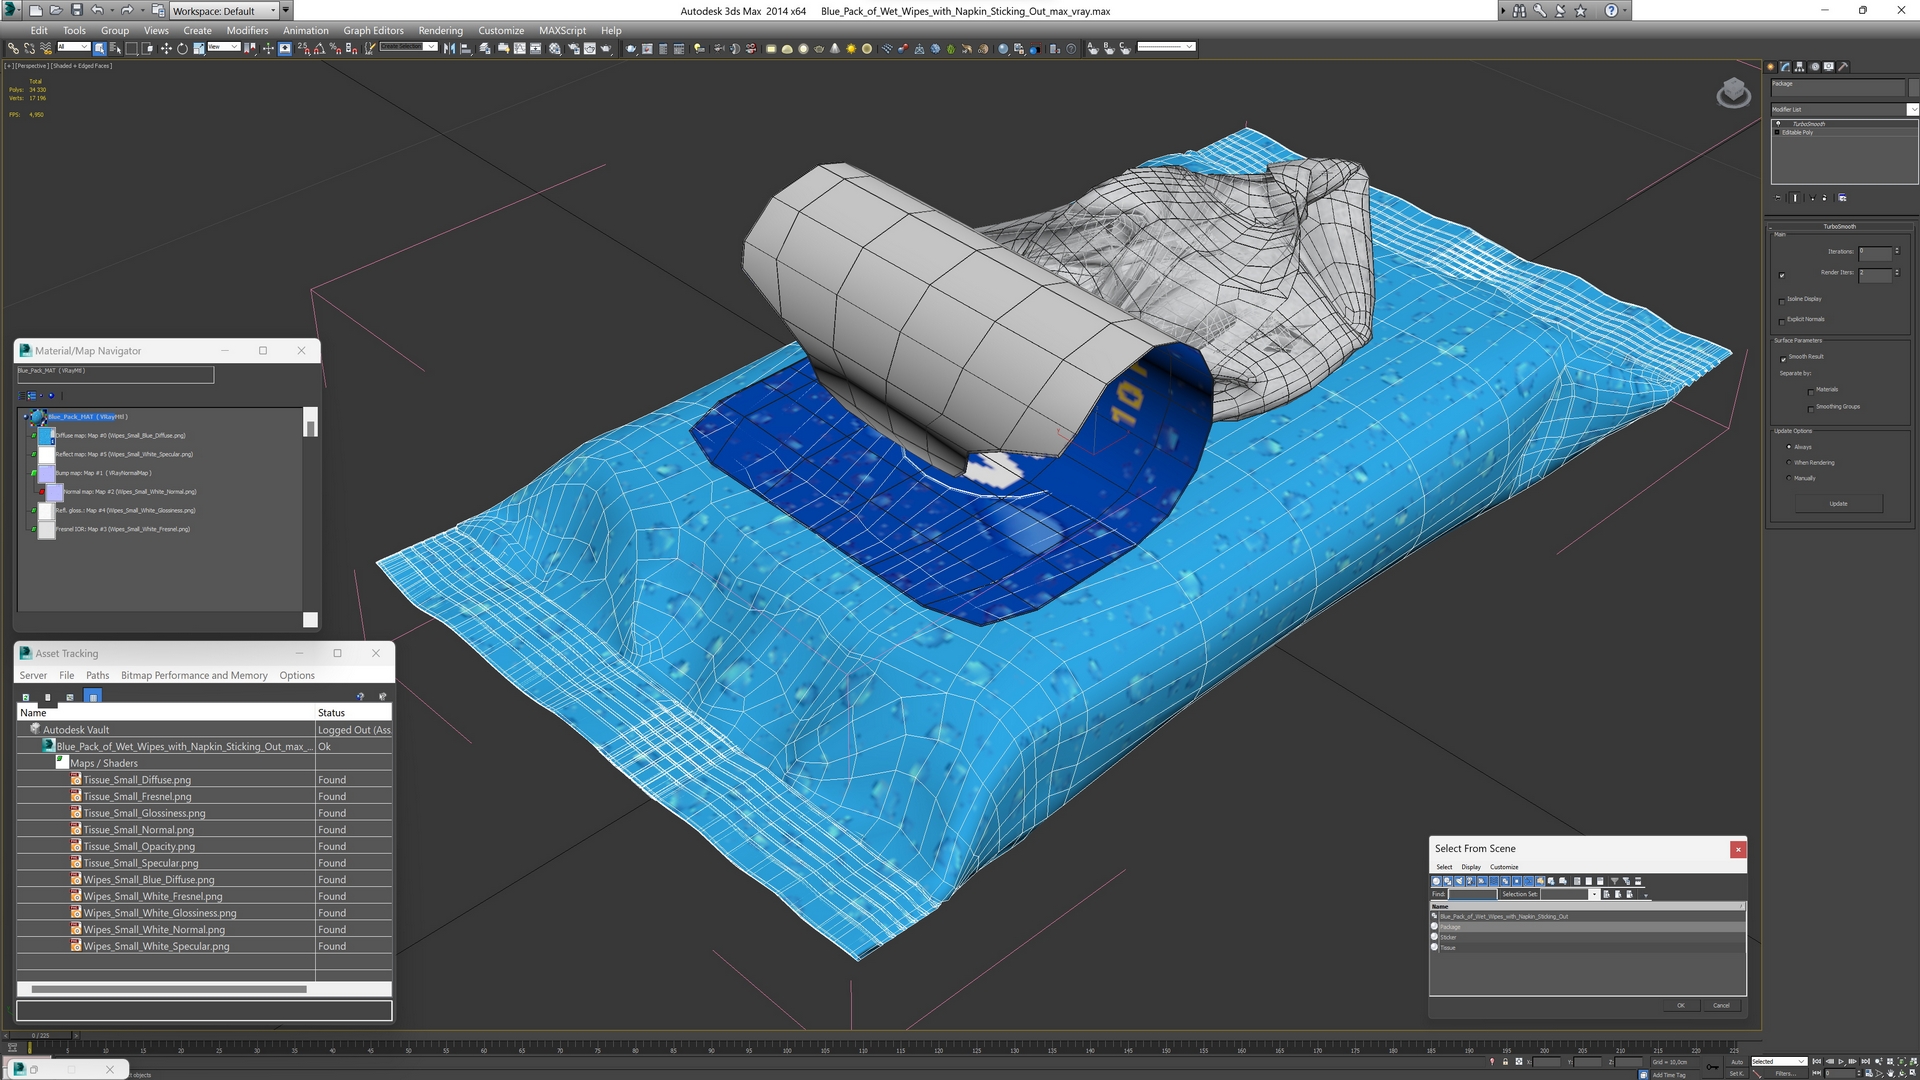The image size is (1920, 1080).
Task: Open Selection Set dropdown in Select From Scene
Action: click(1594, 894)
